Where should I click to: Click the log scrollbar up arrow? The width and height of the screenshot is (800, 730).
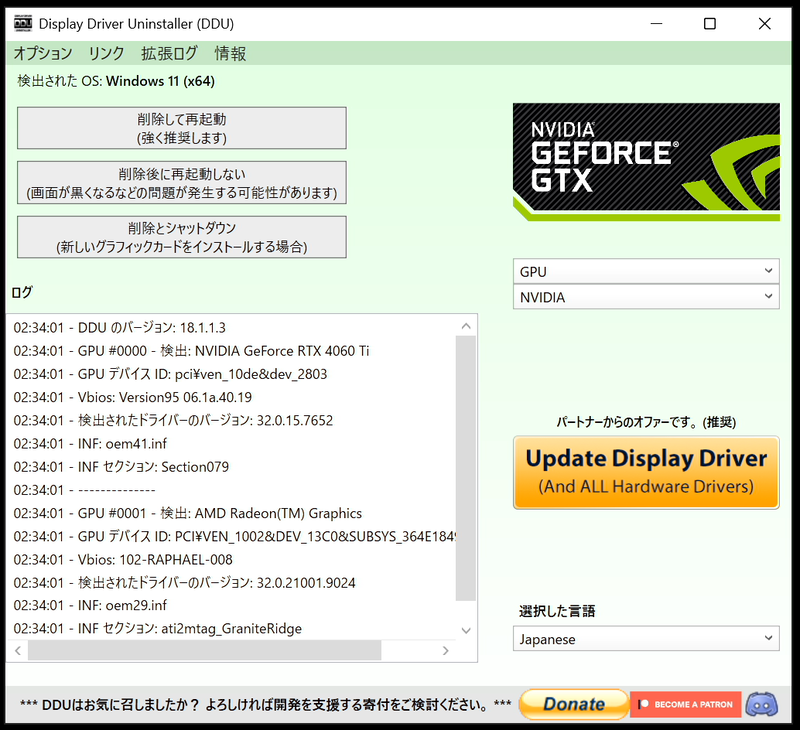466,325
